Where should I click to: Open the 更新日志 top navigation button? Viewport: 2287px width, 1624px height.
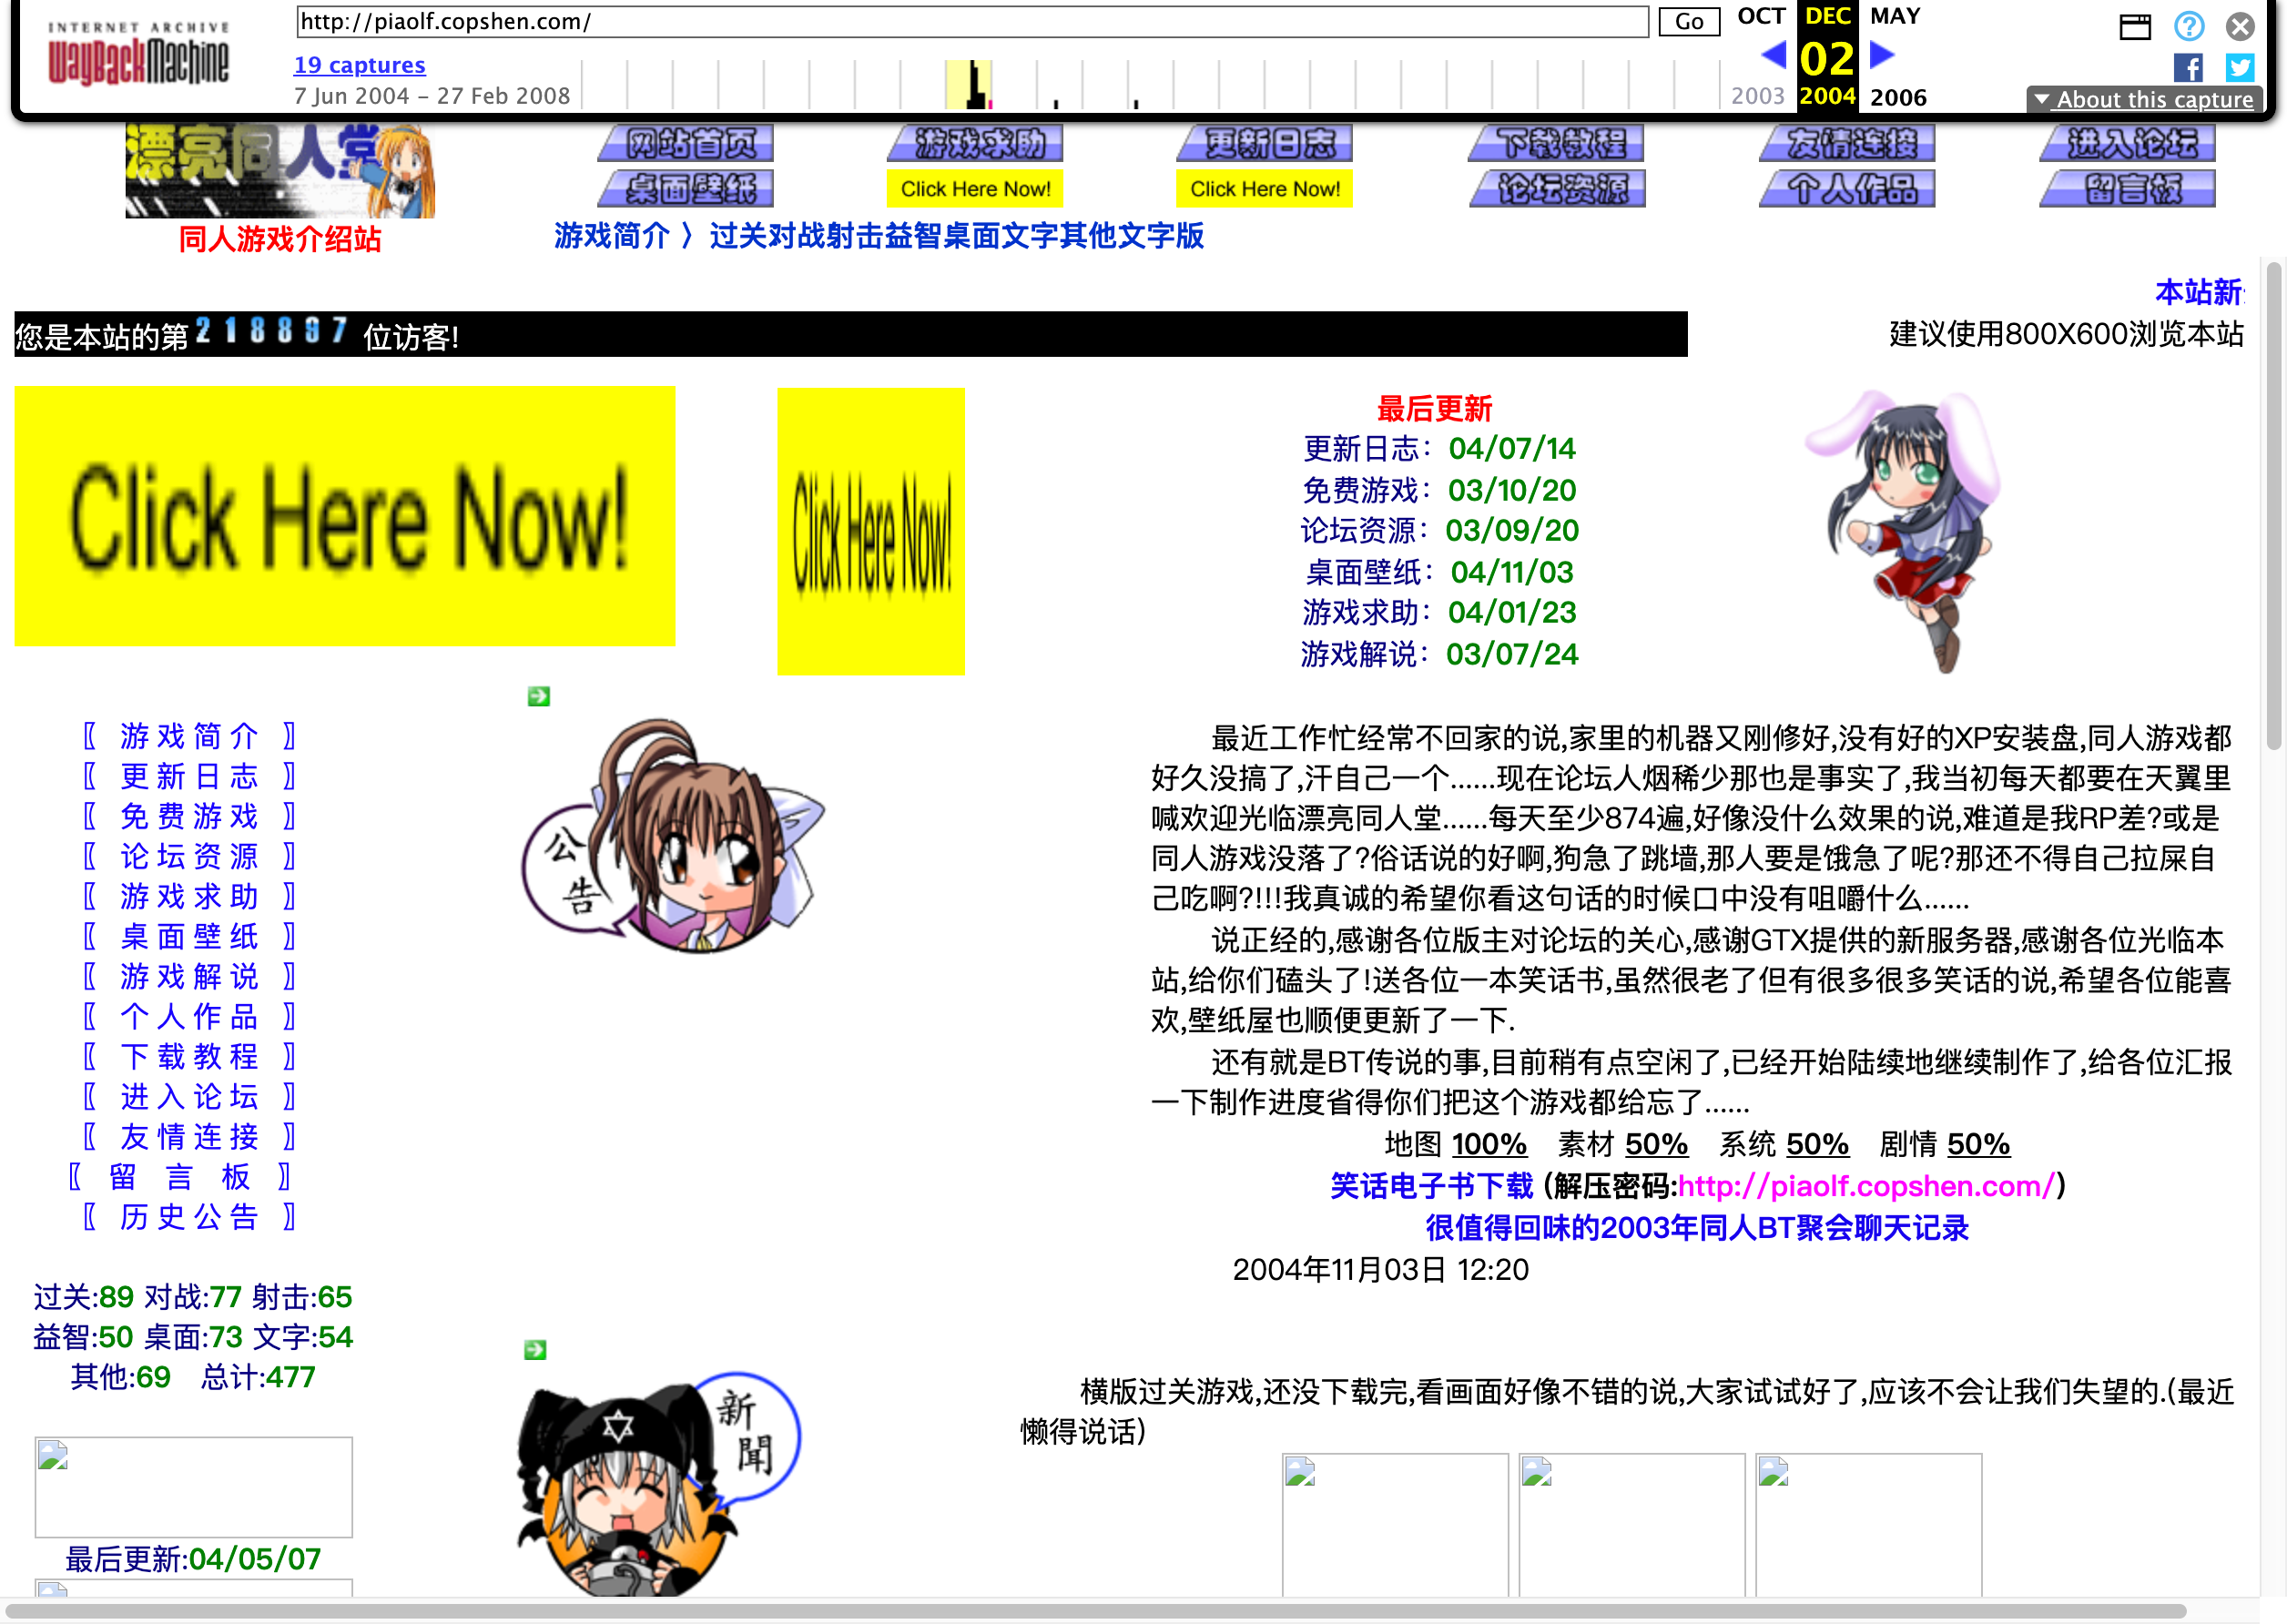[x=1265, y=143]
